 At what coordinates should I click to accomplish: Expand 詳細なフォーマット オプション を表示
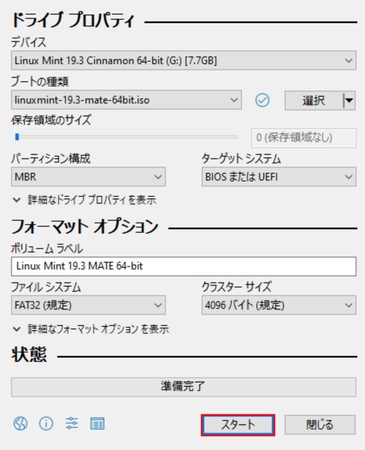91,329
